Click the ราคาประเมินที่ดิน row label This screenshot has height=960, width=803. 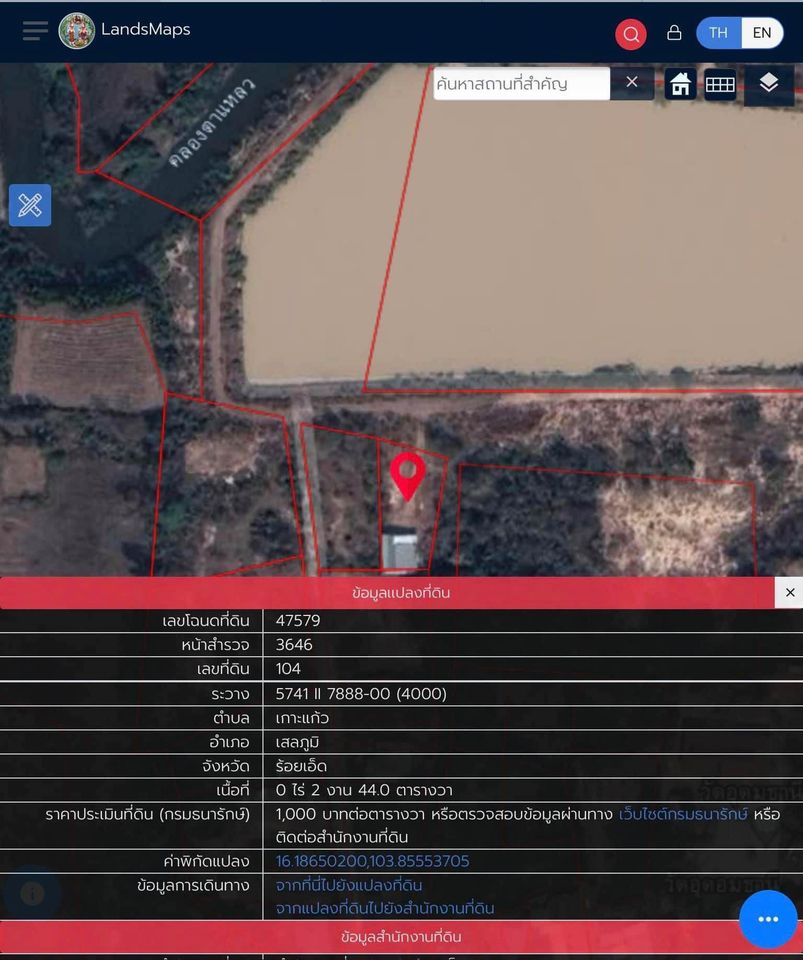[x=148, y=814]
